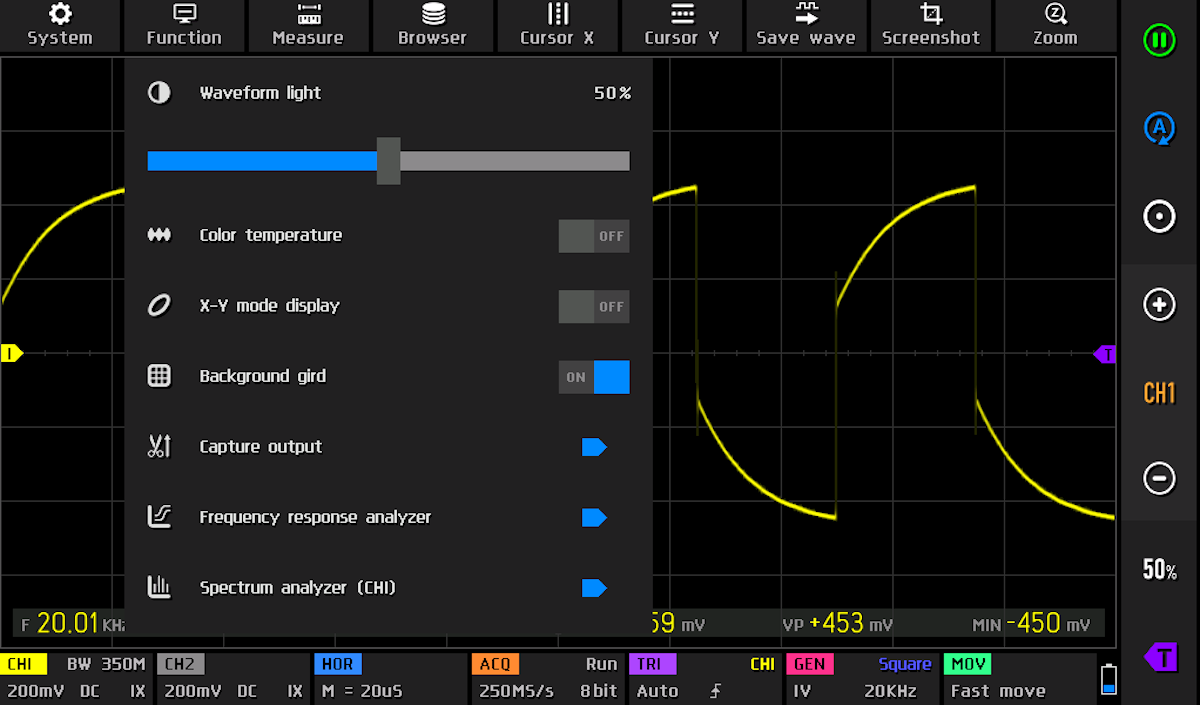Click the minus icon below CH1
This screenshot has width=1200, height=705.
pyautogui.click(x=1159, y=478)
